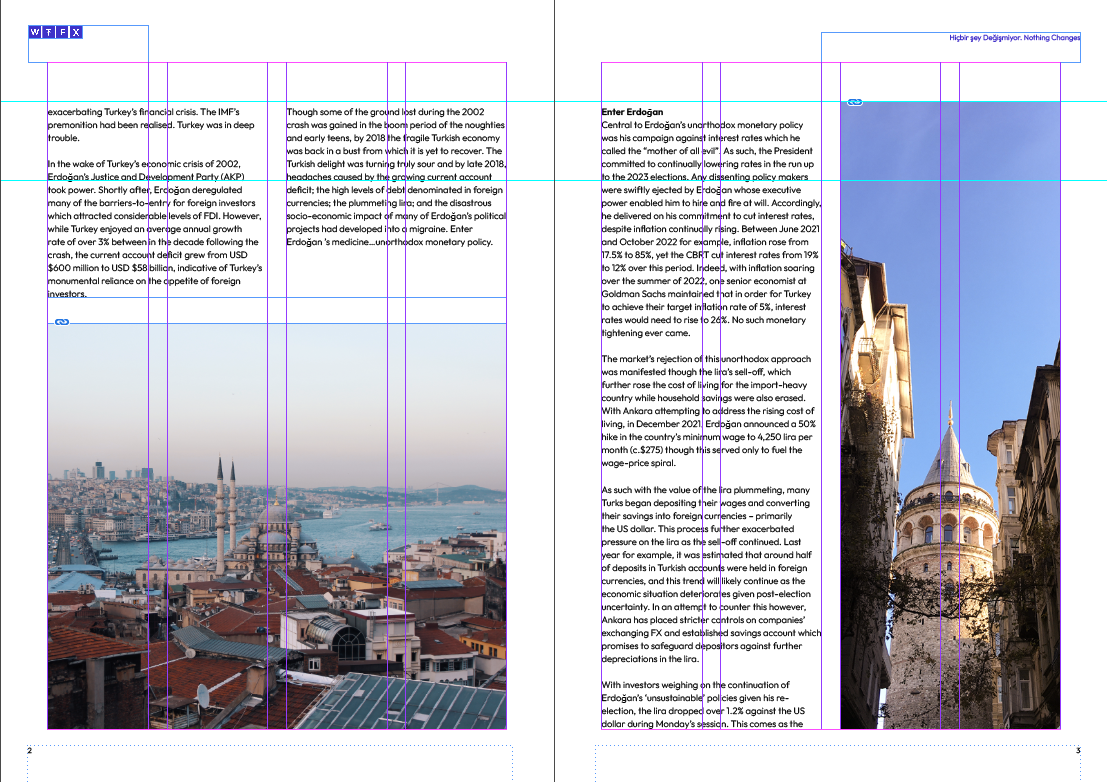Click page number 2 at the bottom left

click(x=30, y=750)
